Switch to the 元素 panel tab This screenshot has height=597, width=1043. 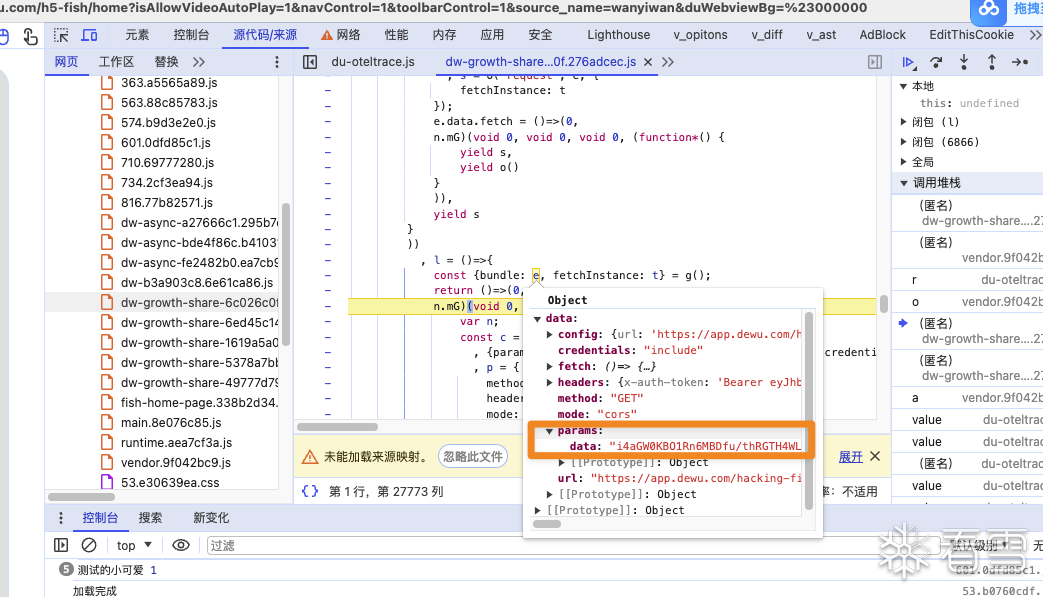coord(137,35)
